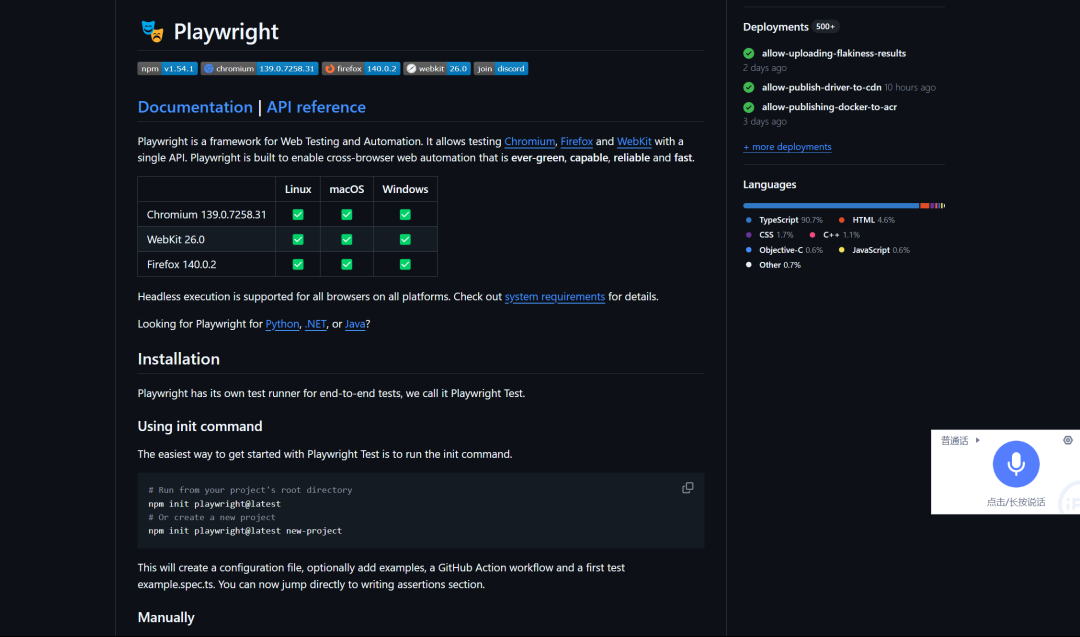Click the TypeScript segment of languages bar
The image size is (1080, 637).
[x=831, y=205]
